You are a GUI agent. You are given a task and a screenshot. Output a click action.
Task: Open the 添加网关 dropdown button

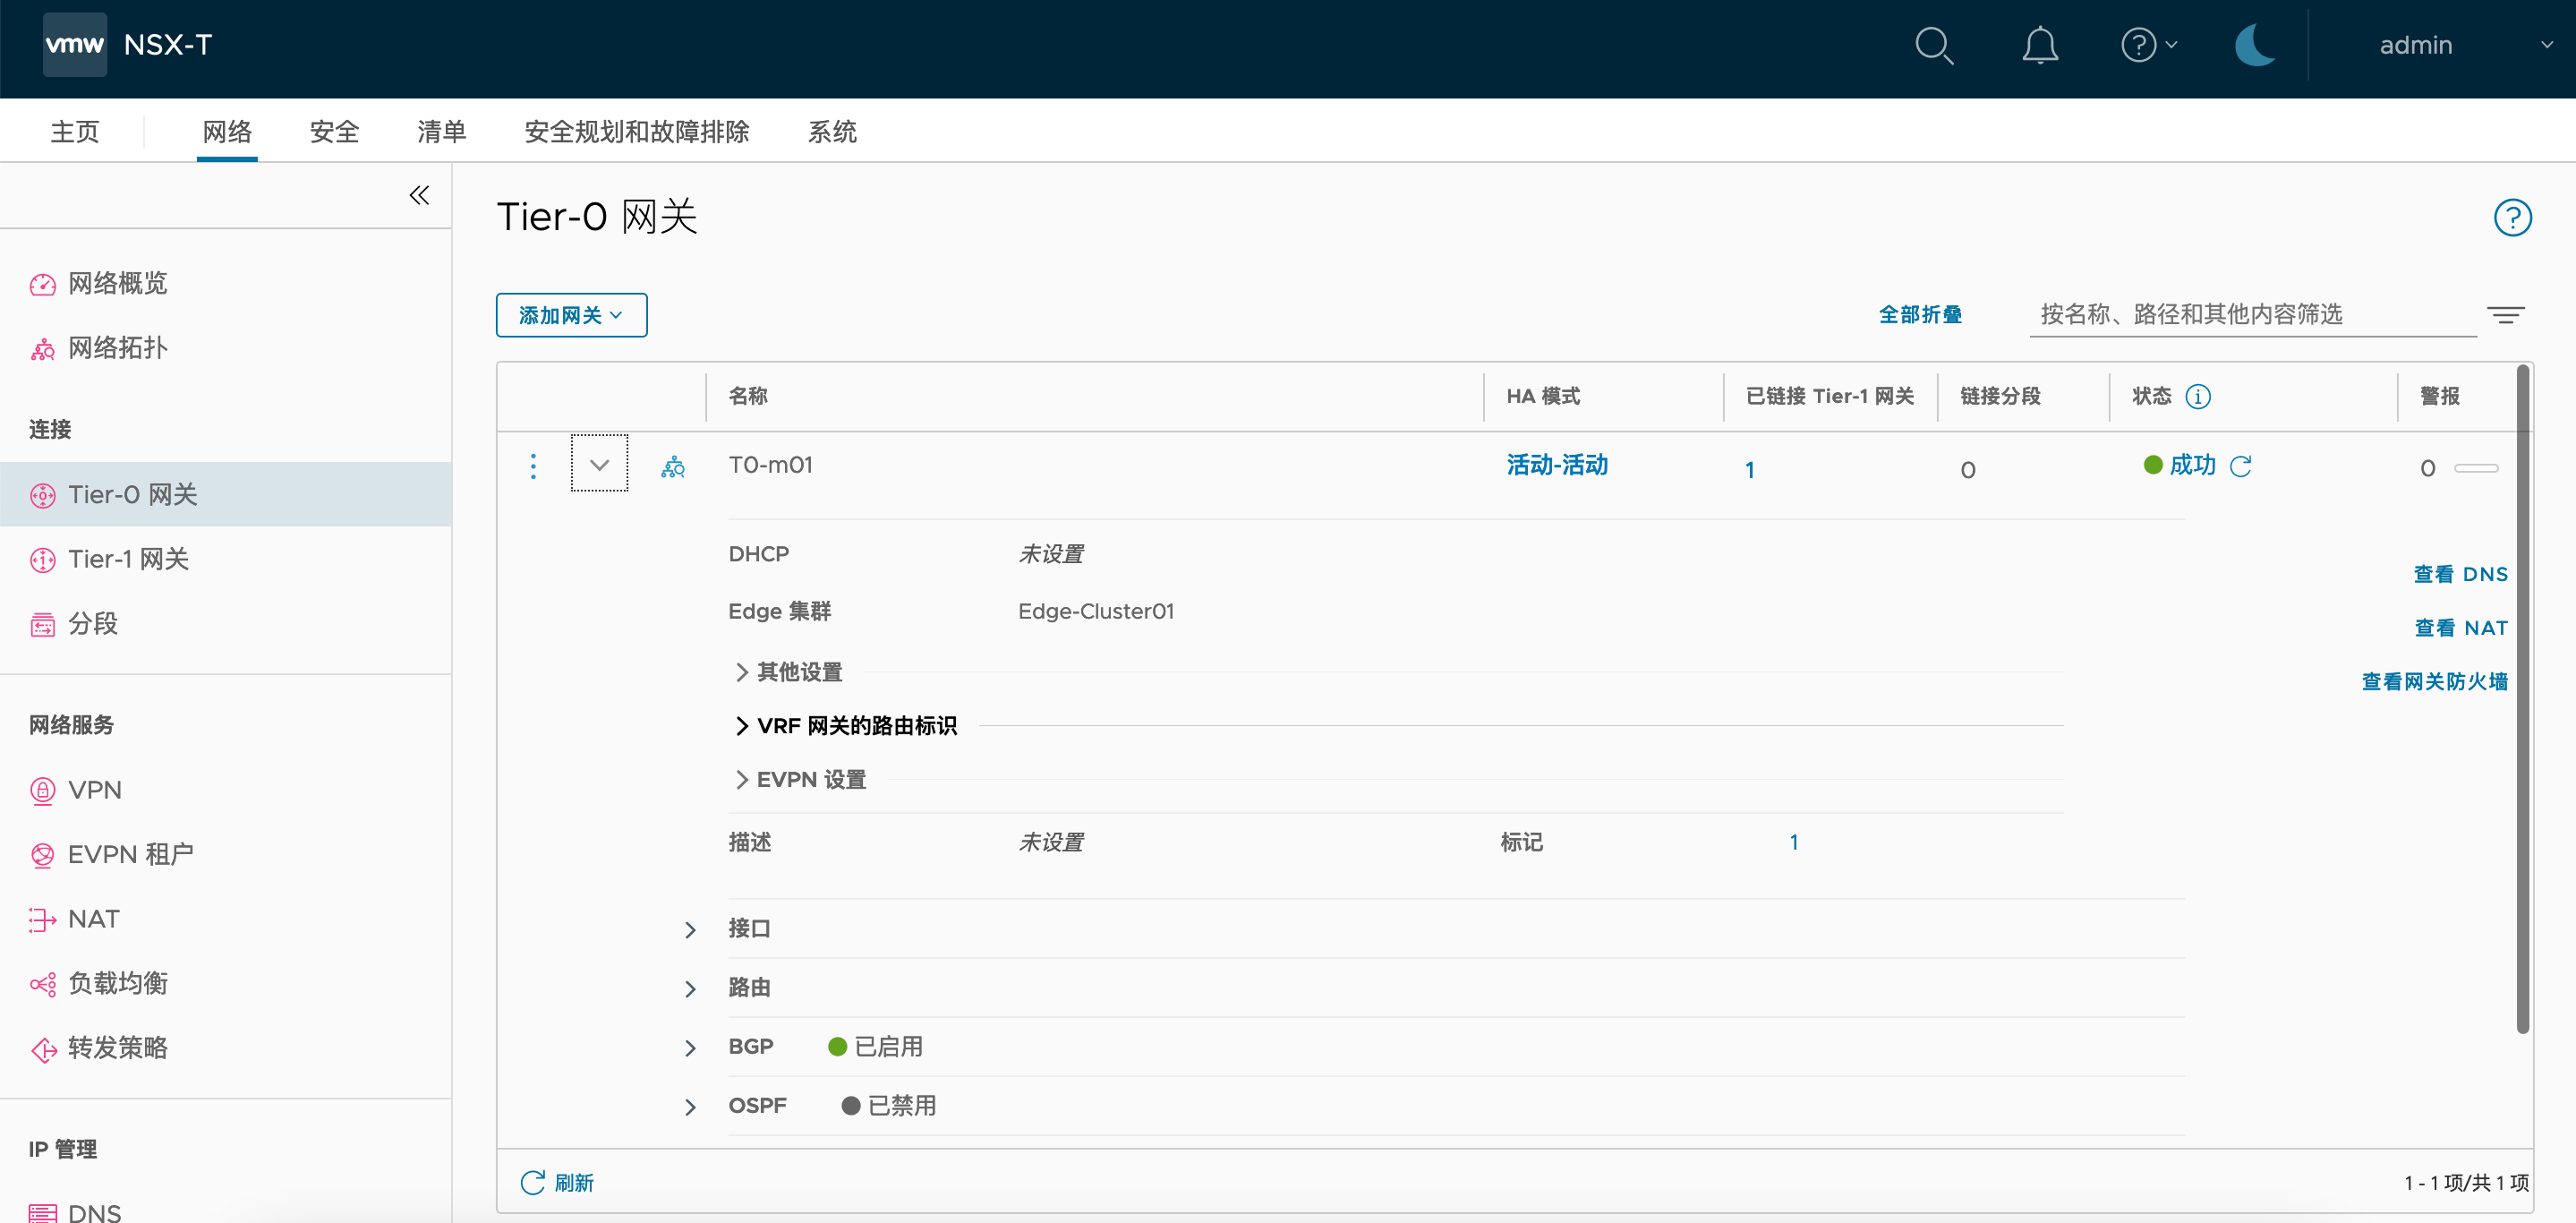point(571,315)
